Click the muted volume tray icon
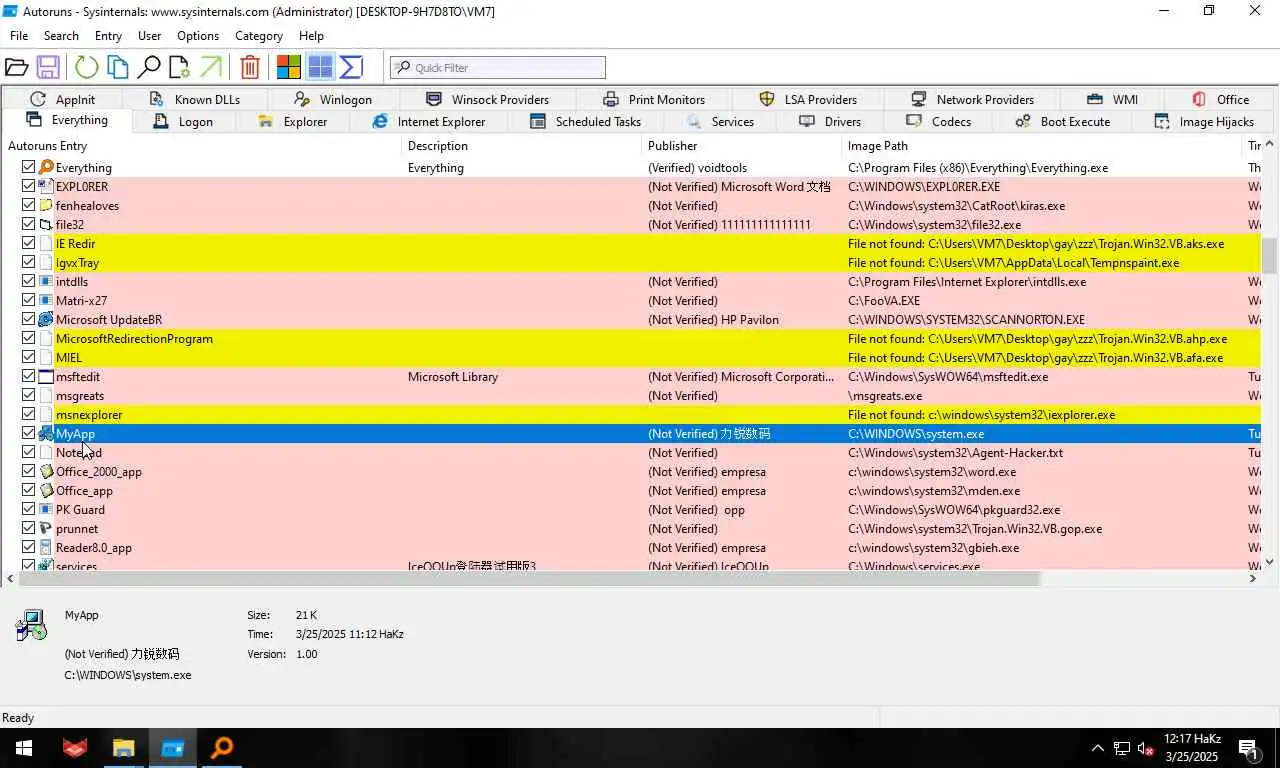The height and width of the screenshot is (768, 1280). 1146,748
